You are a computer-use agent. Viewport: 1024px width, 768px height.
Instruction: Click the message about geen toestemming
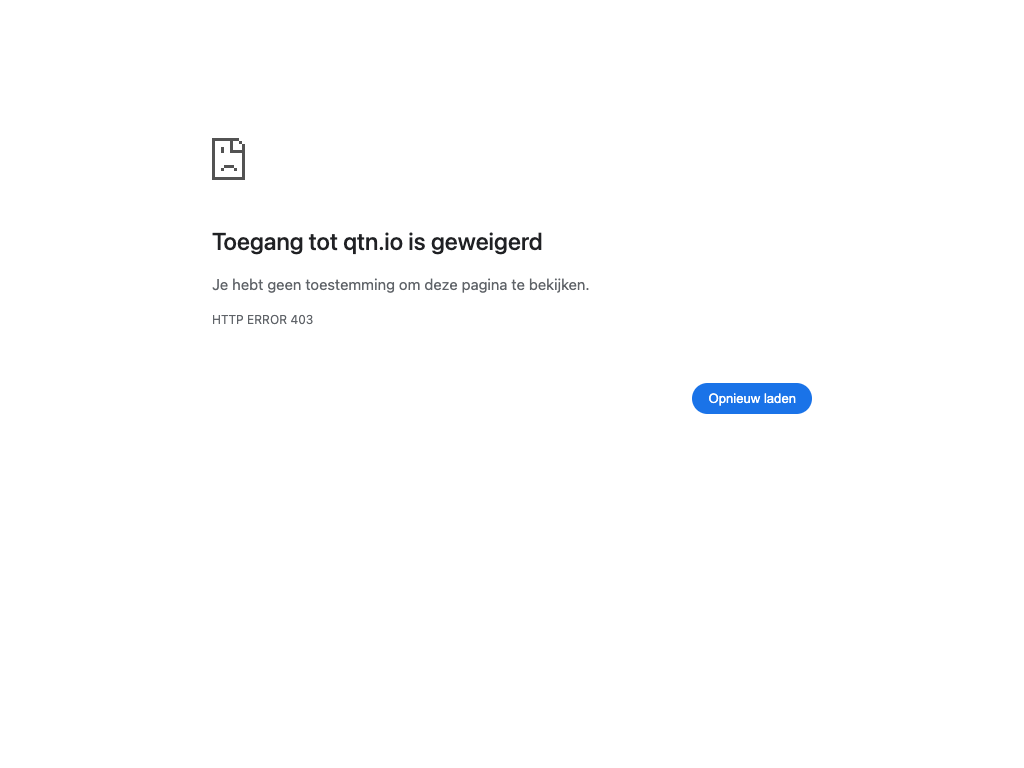tap(400, 285)
